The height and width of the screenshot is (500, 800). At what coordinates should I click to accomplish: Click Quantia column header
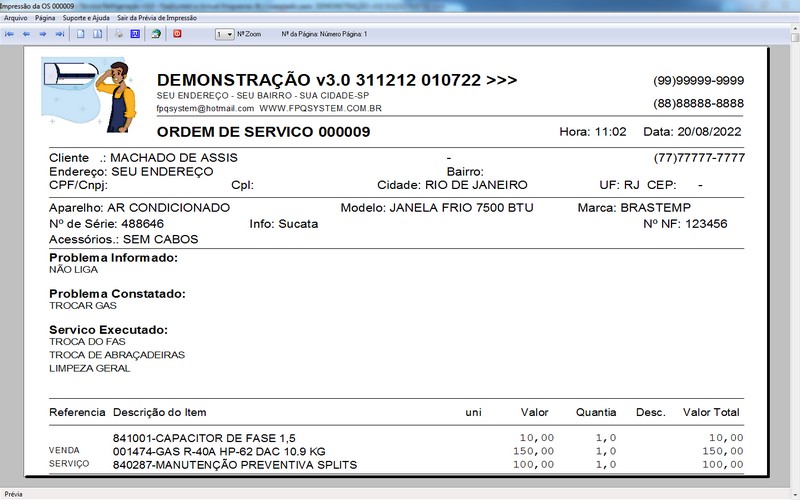coord(596,412)
